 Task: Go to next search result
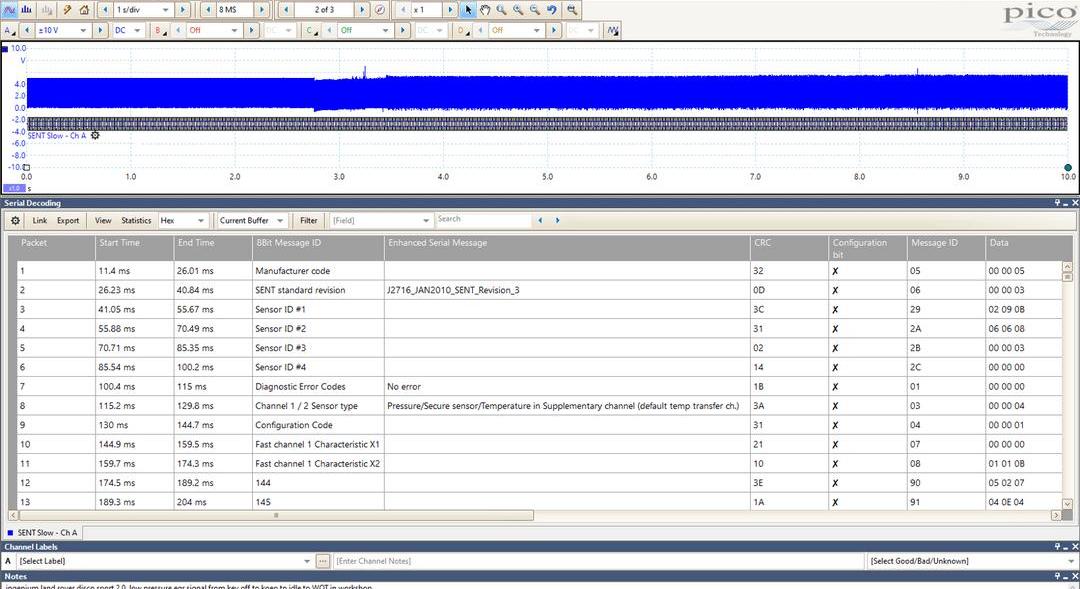click(557, 220)
